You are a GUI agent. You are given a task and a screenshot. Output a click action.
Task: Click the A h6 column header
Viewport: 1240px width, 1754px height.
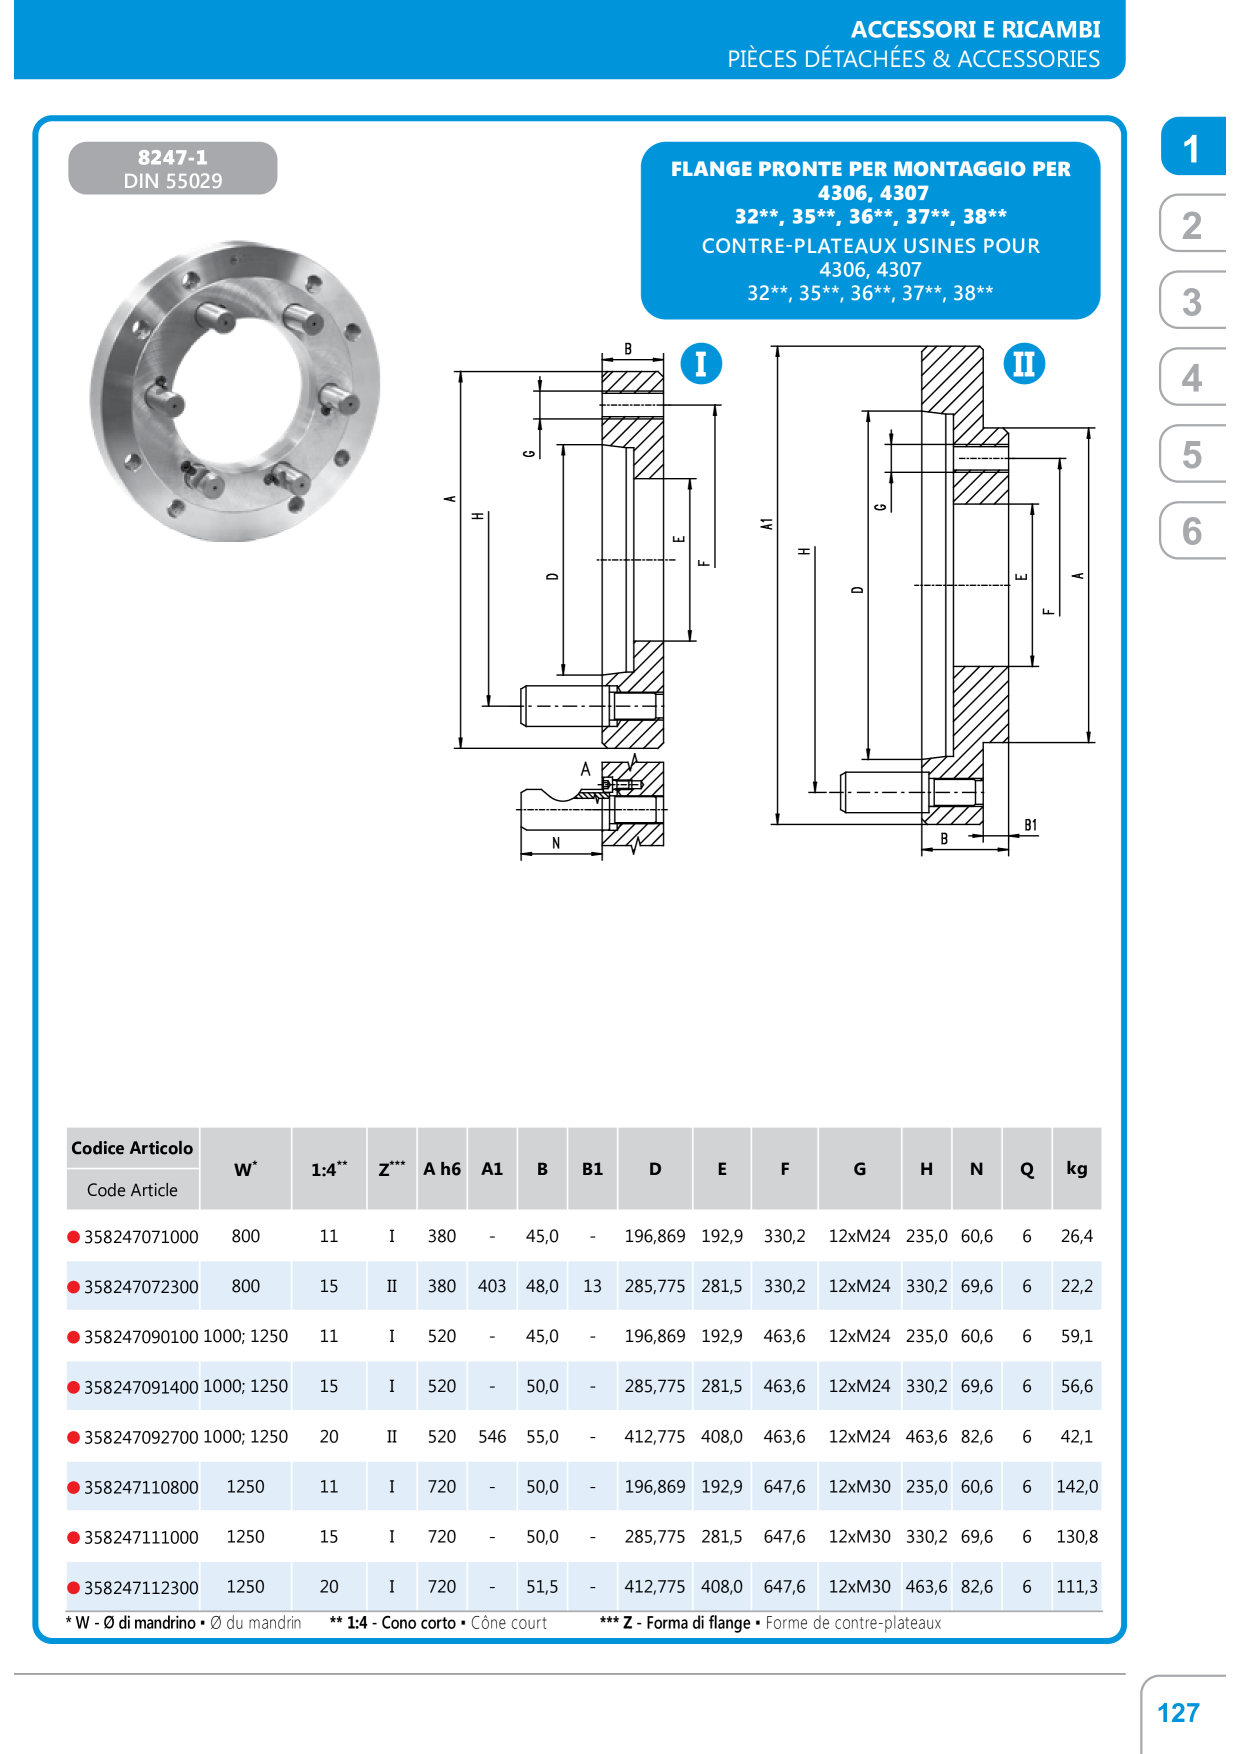point(442,1169)
